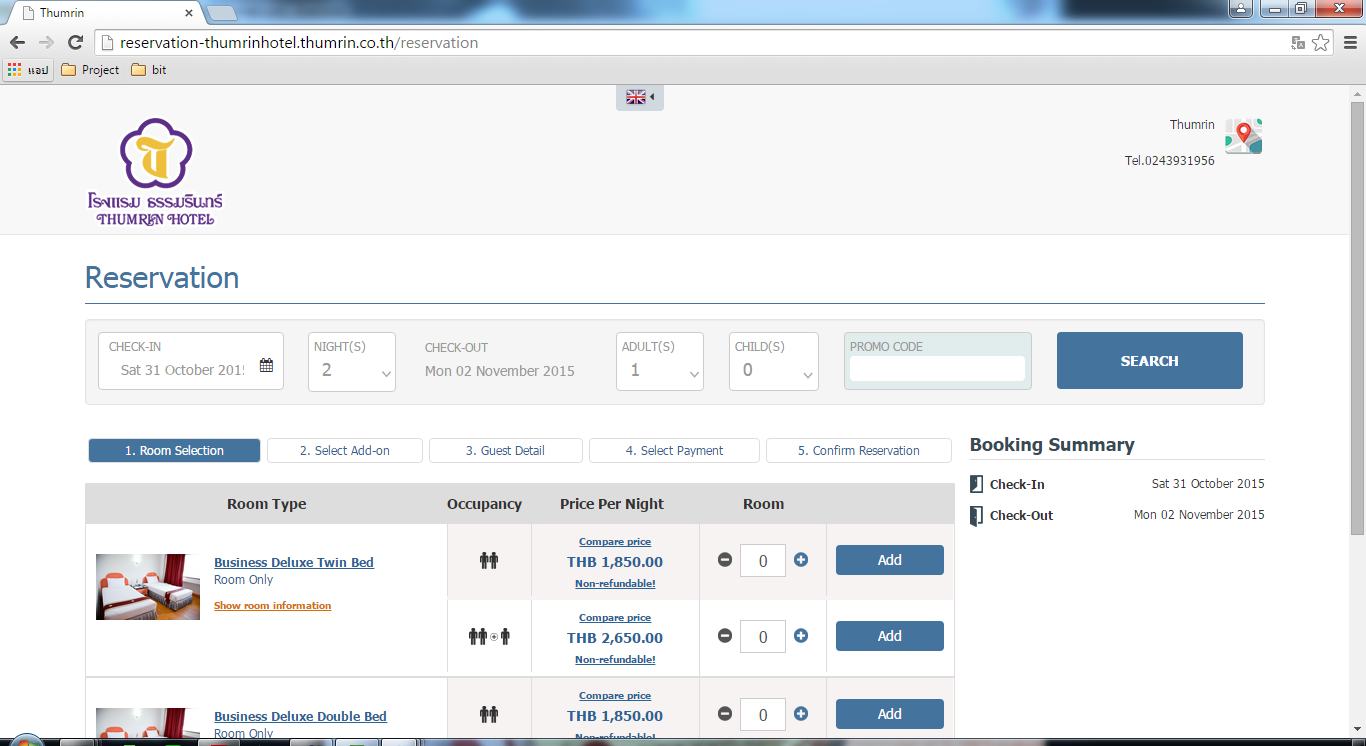Click the browser forward arrow
The image size is (1366, 746).
(x=46, y=43)
